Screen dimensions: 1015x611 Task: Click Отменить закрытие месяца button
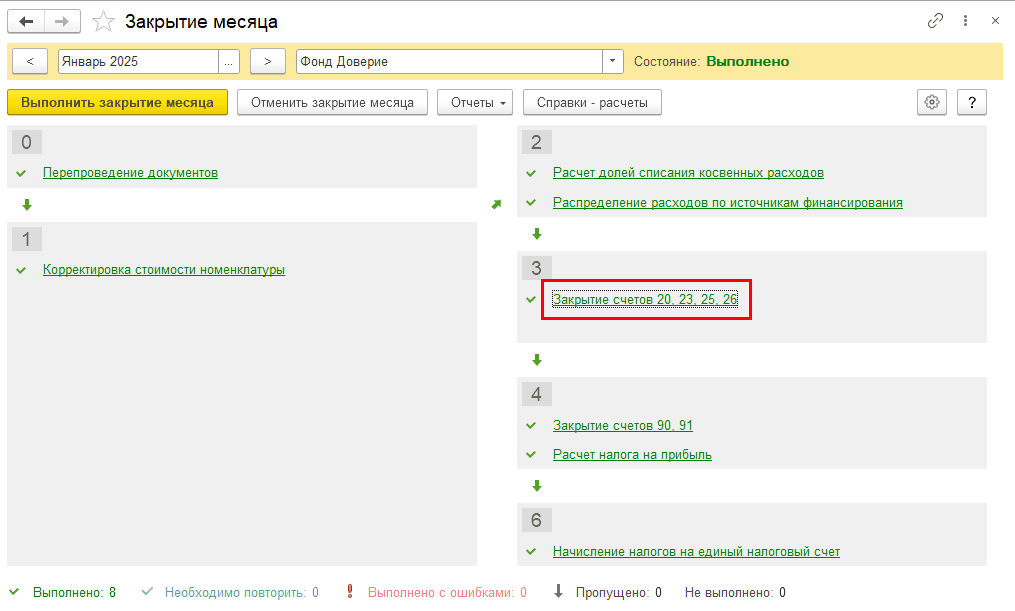[332, 102]
